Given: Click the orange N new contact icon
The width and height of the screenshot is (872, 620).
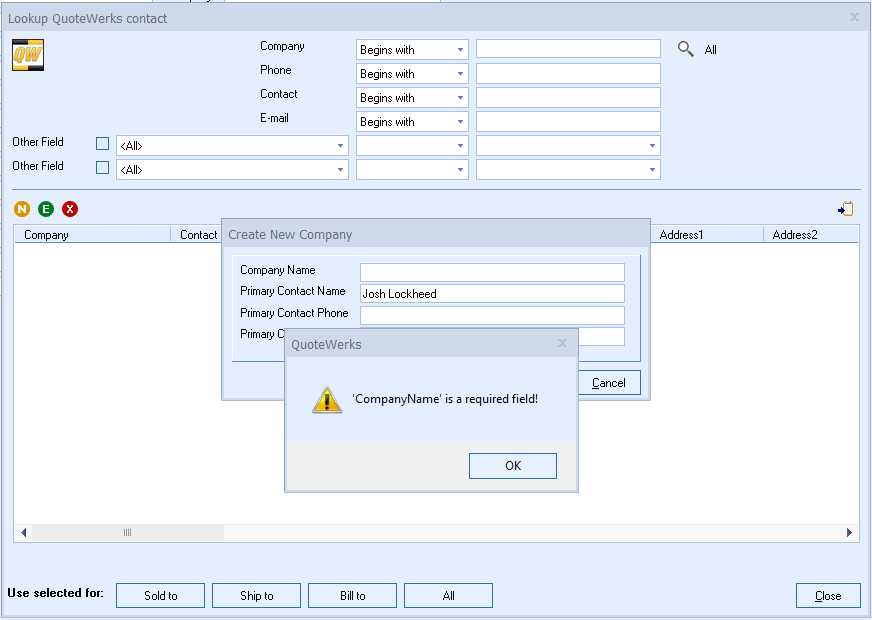Looking at the screenshot, I should pos(22,209).
